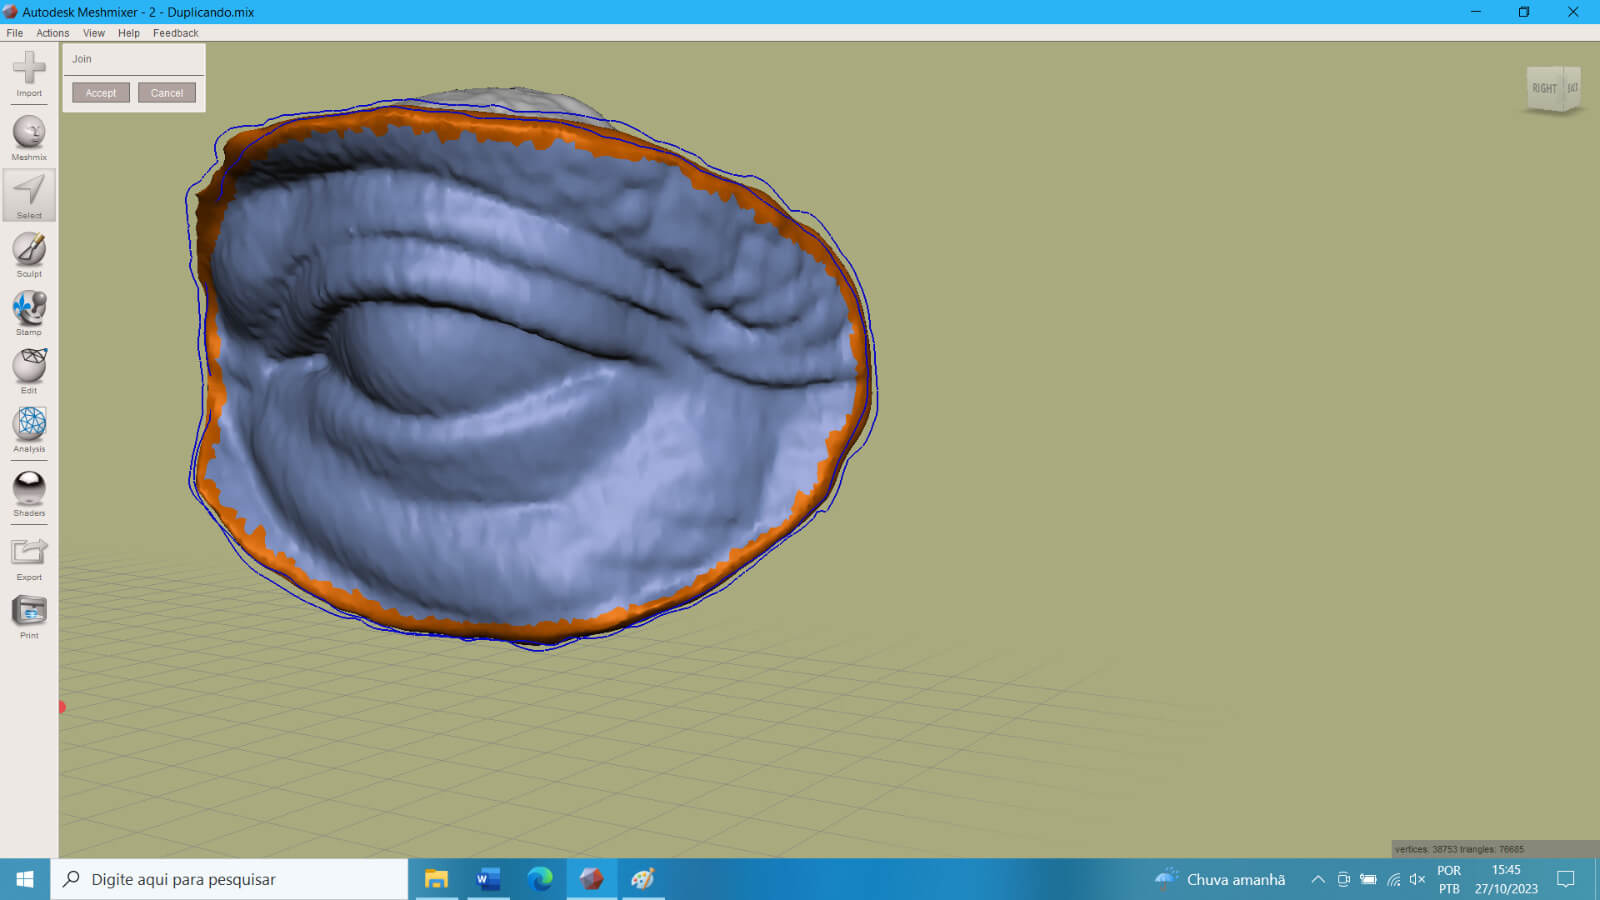Click the POR PTB language indicator
The height and width of the screenshot is (900, 1600).
1449,879
